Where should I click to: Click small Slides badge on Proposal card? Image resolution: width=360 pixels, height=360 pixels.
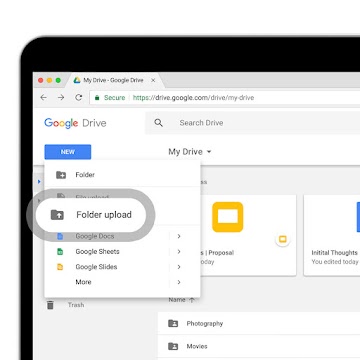pyautogui.click(x=283, y=239)
